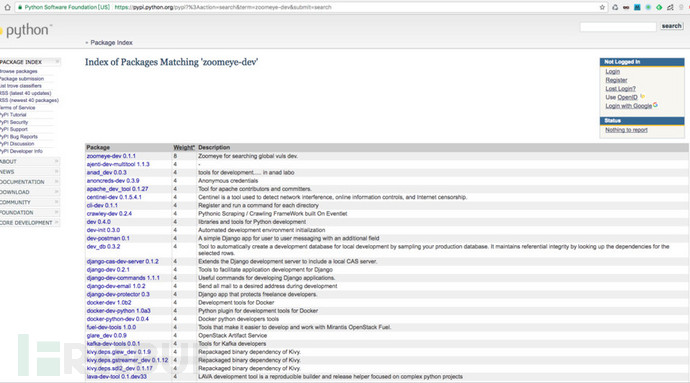Open the green diamond extension icon
Image resolution: width=690 pixels, height=383 pixels.
(x=659, y=7)
